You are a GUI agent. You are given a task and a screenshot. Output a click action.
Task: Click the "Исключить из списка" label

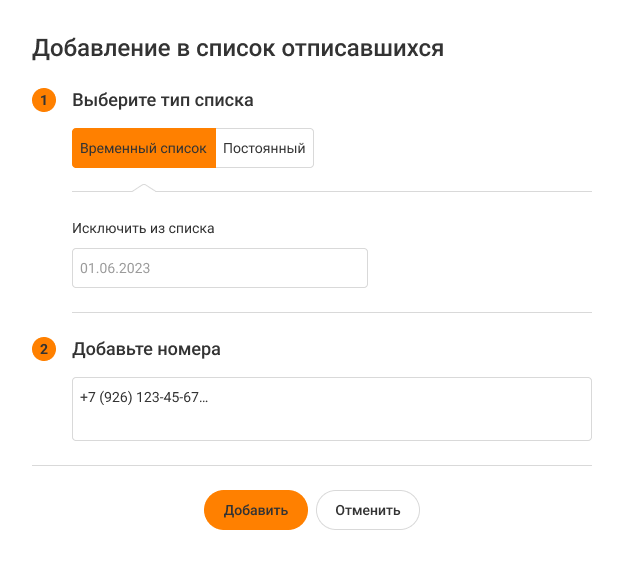[143, 228]
